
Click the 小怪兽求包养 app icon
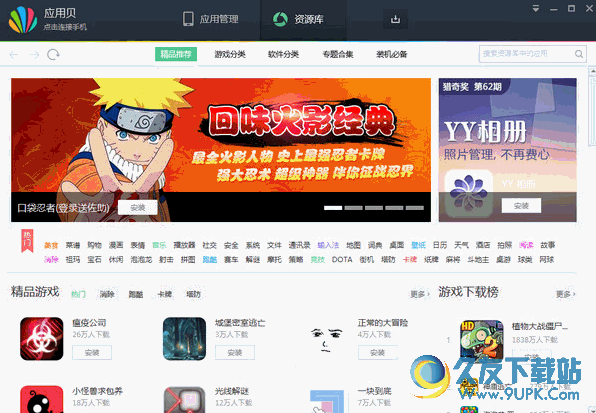click(x=42, y=399)
